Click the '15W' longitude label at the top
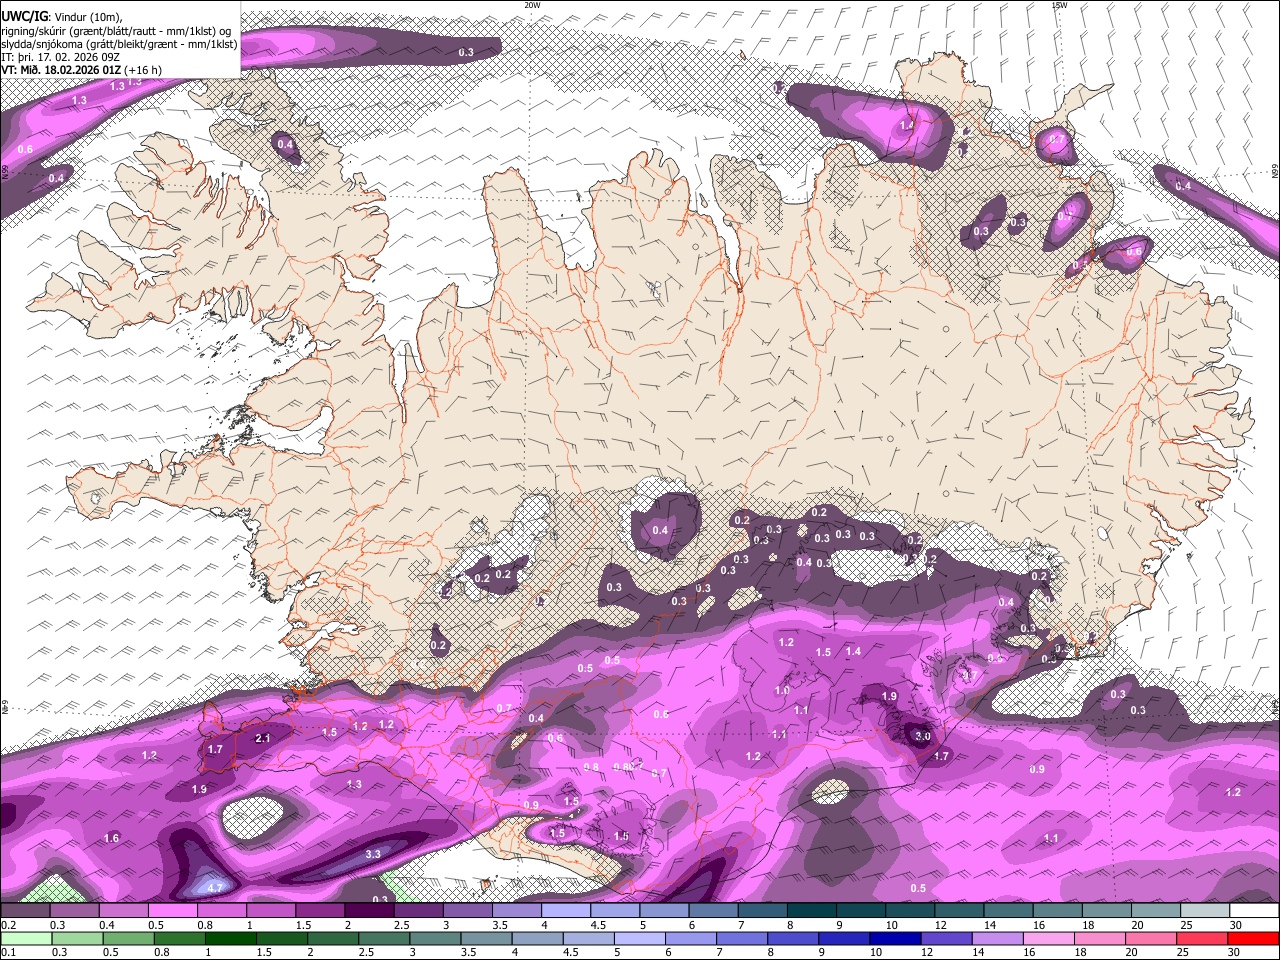This screenshot has width=1280, height=960. tap(1059, 5)
